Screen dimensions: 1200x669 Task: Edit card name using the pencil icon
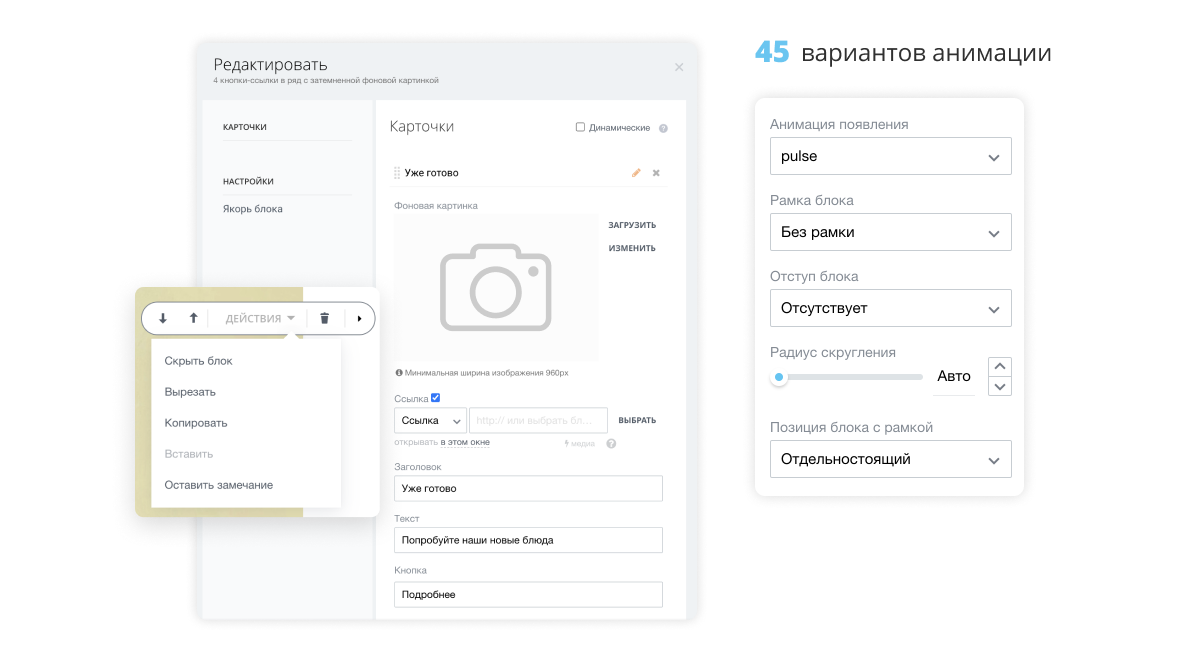(x=636, y=172)
